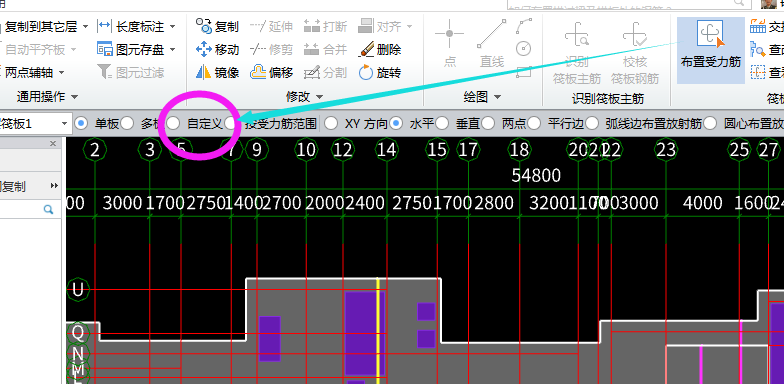
Task: Expand left panel toolbar overflow chevron
Action: (54, 186)
